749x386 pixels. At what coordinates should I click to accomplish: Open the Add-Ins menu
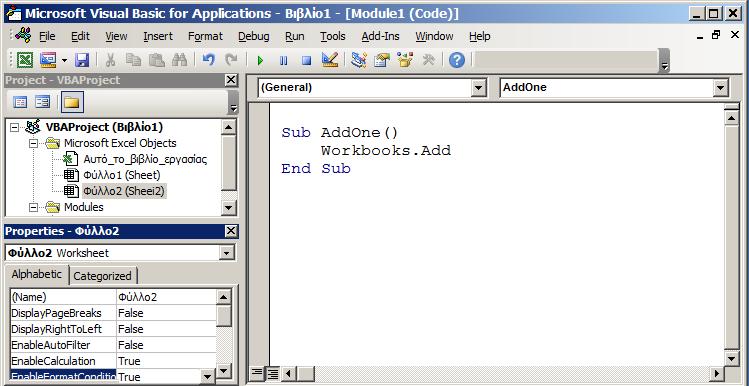[x=380, y=36]
